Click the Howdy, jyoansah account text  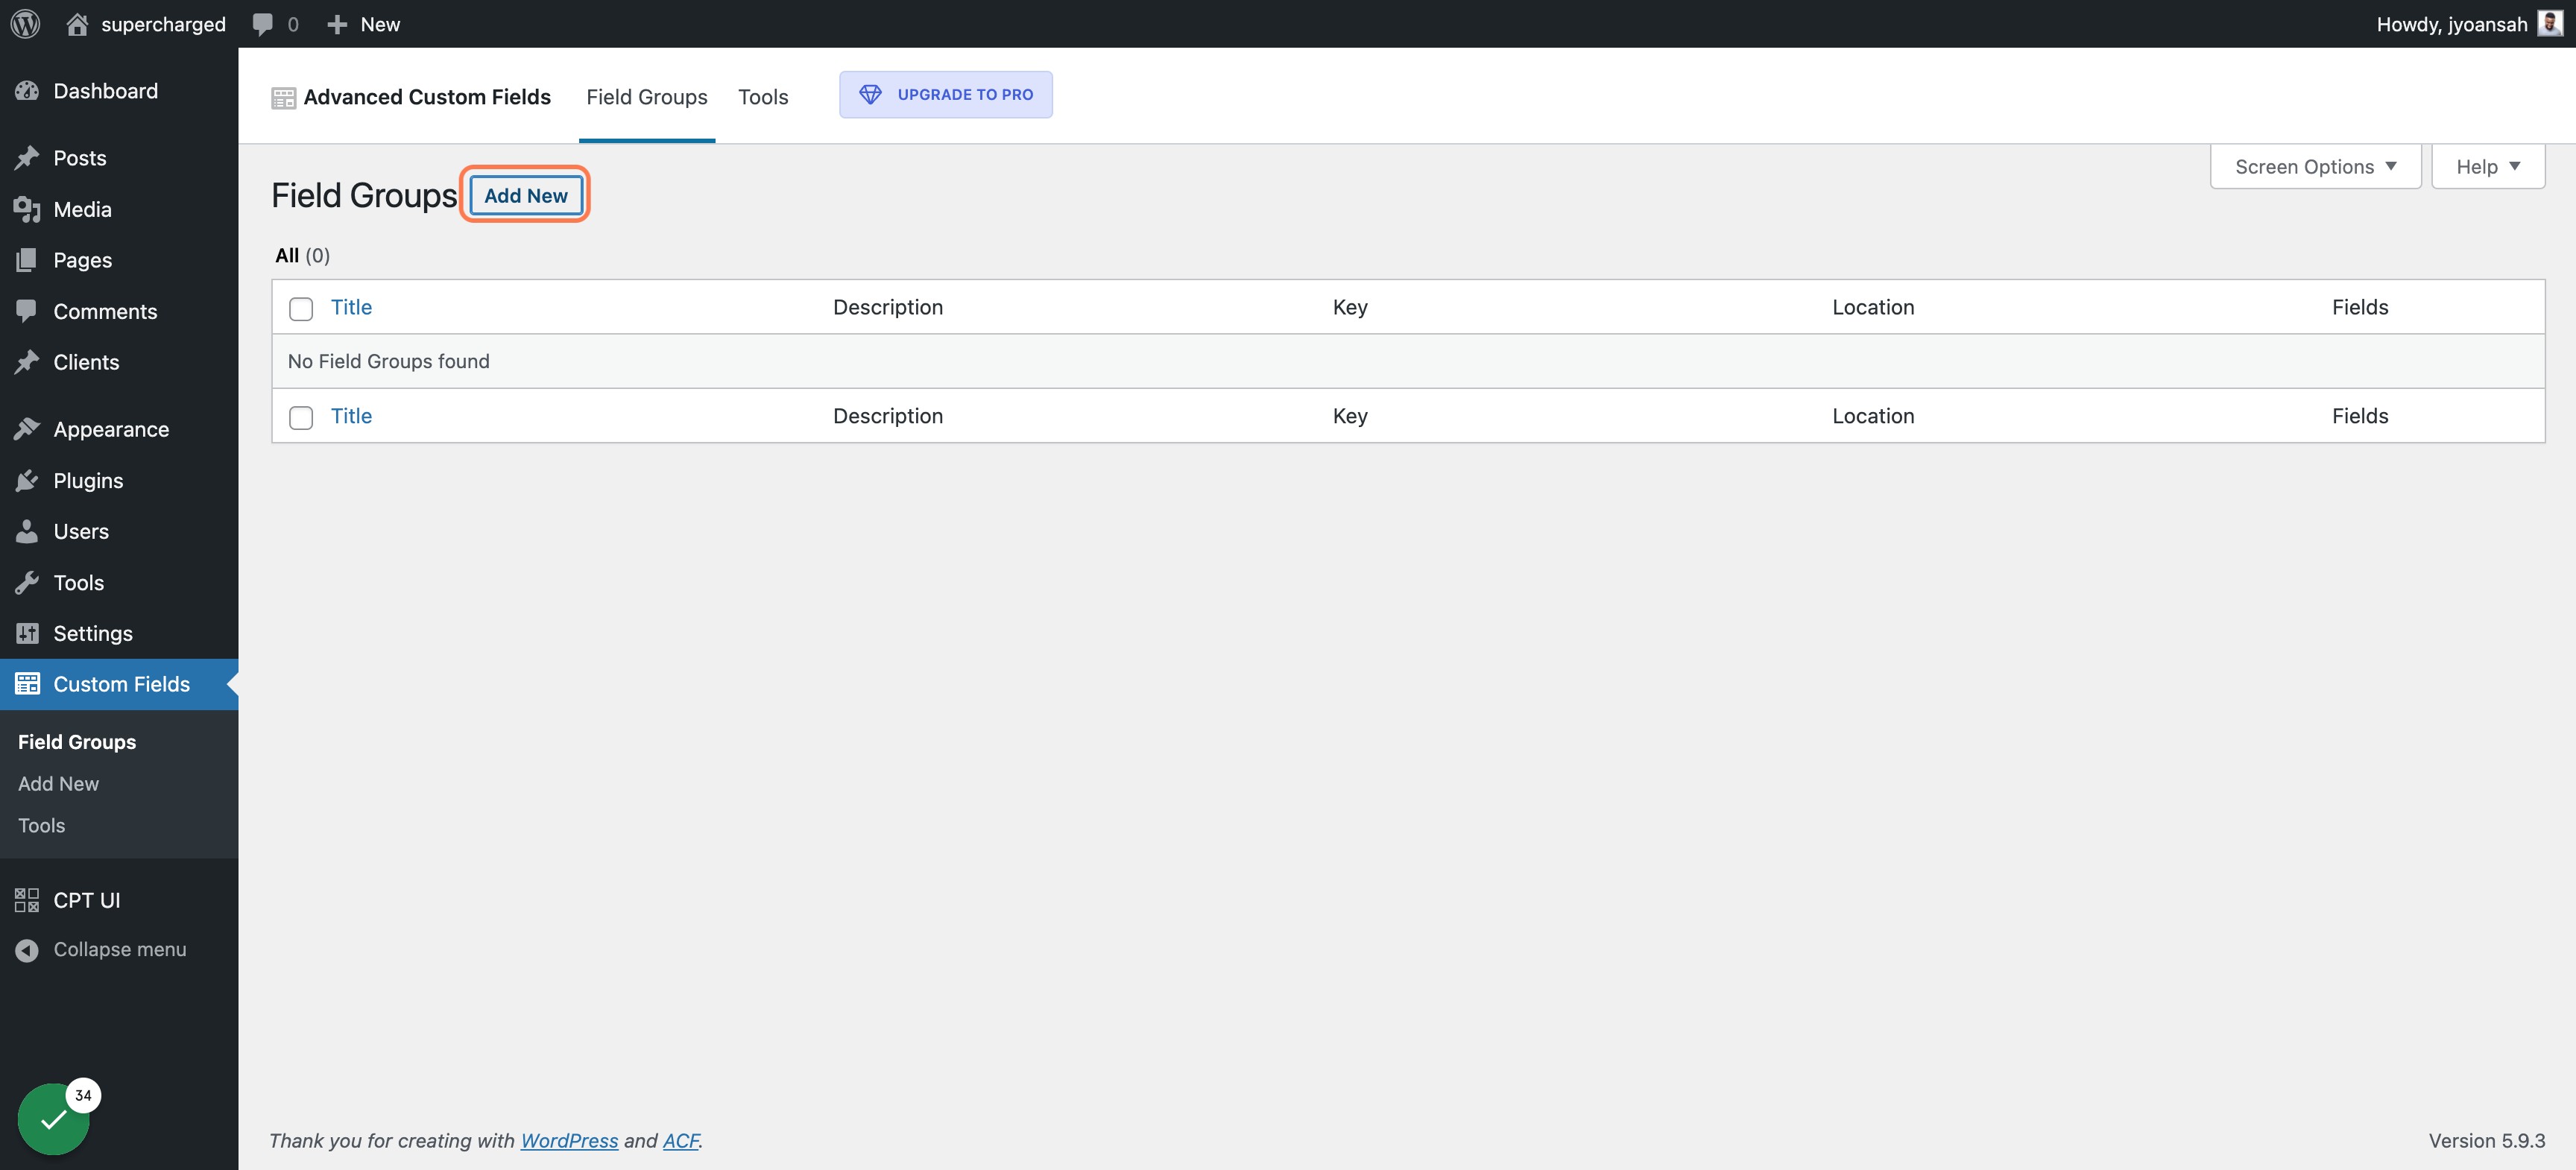click(2452, 24)
